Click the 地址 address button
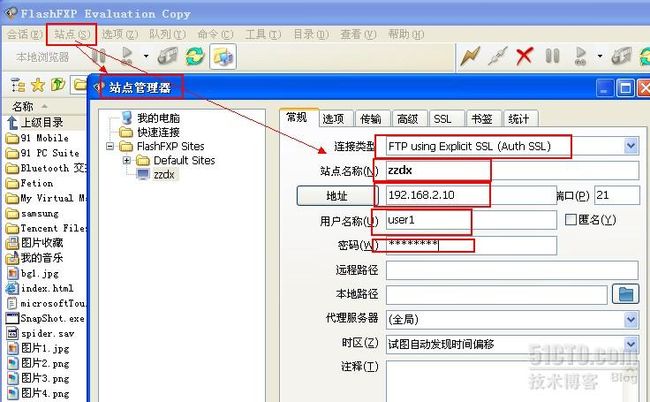The height and width of the screenshot is (402, 650). pos(337,196)
